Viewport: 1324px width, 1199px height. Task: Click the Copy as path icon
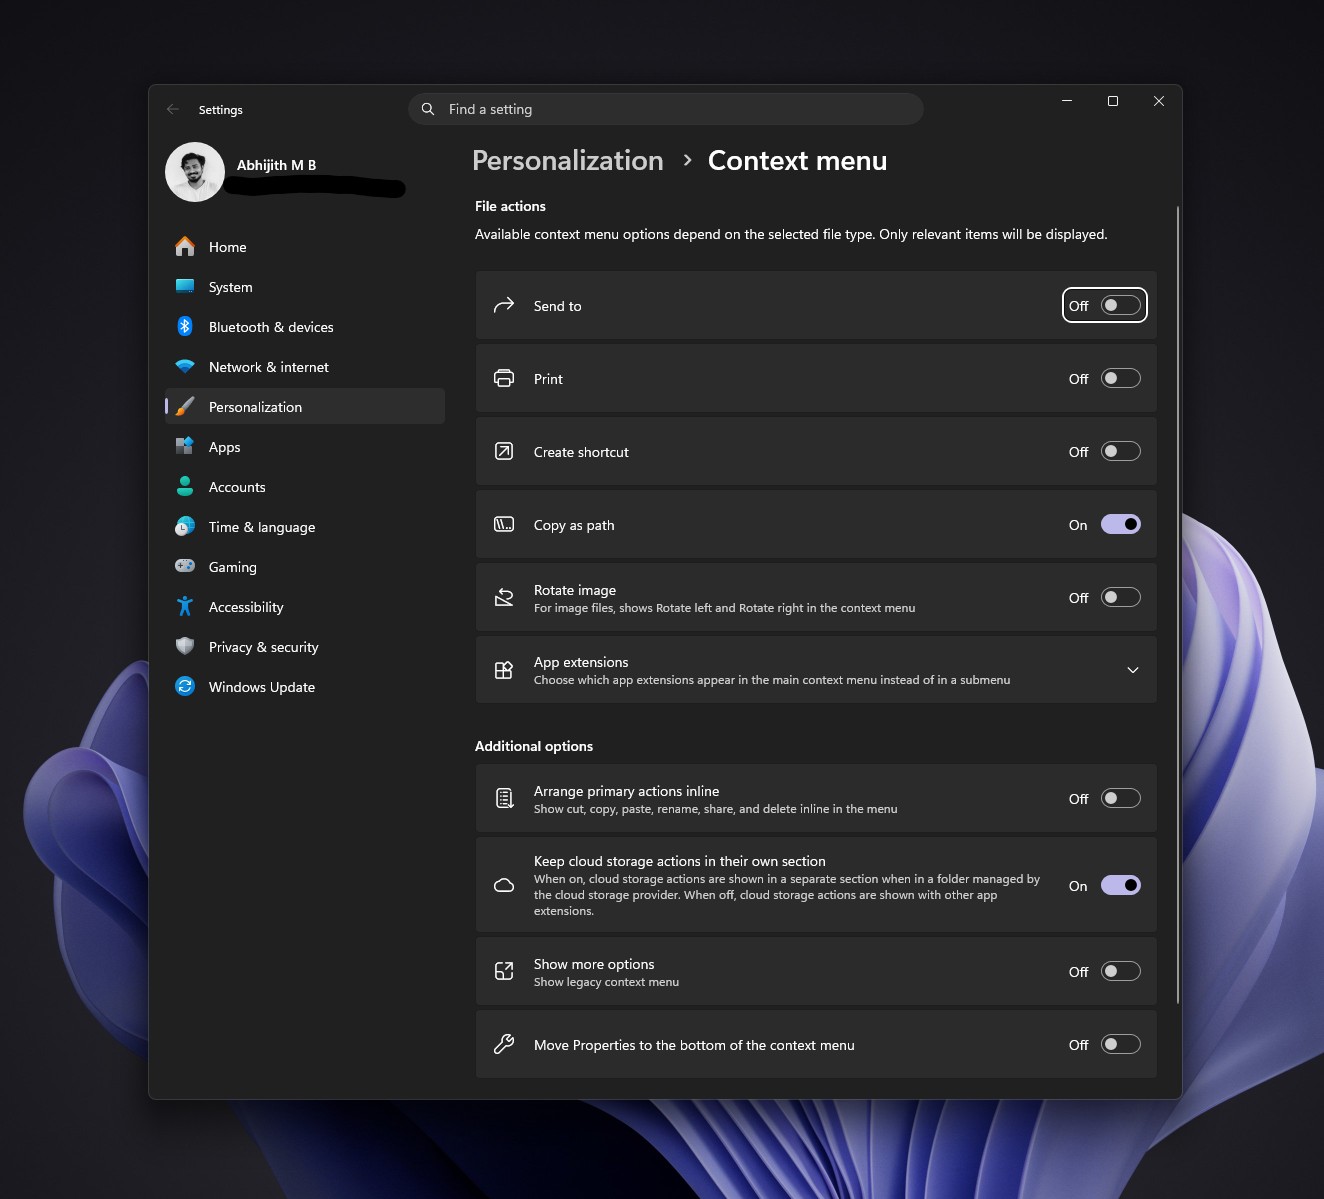[x=504, y=524]
